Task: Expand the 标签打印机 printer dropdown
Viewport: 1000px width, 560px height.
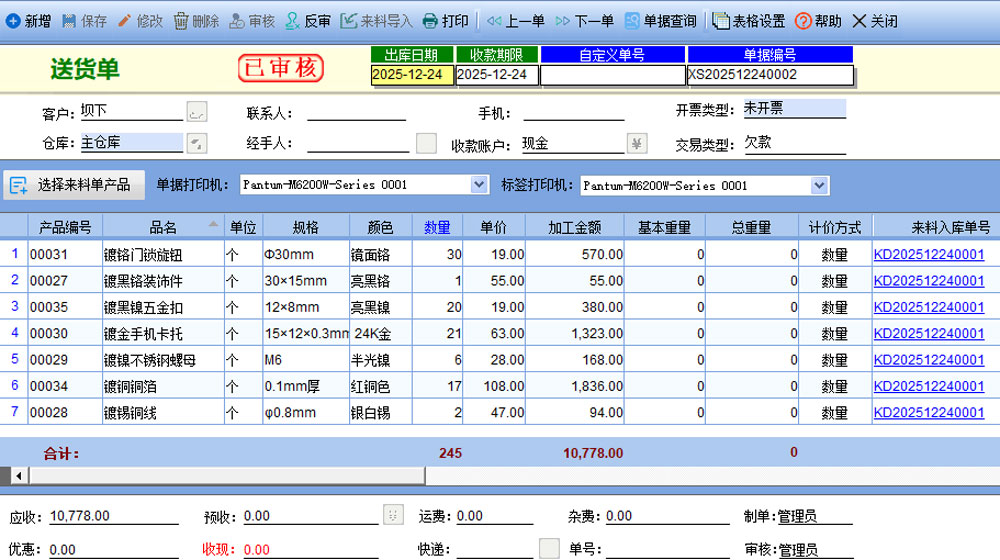Action: (819, 185)
